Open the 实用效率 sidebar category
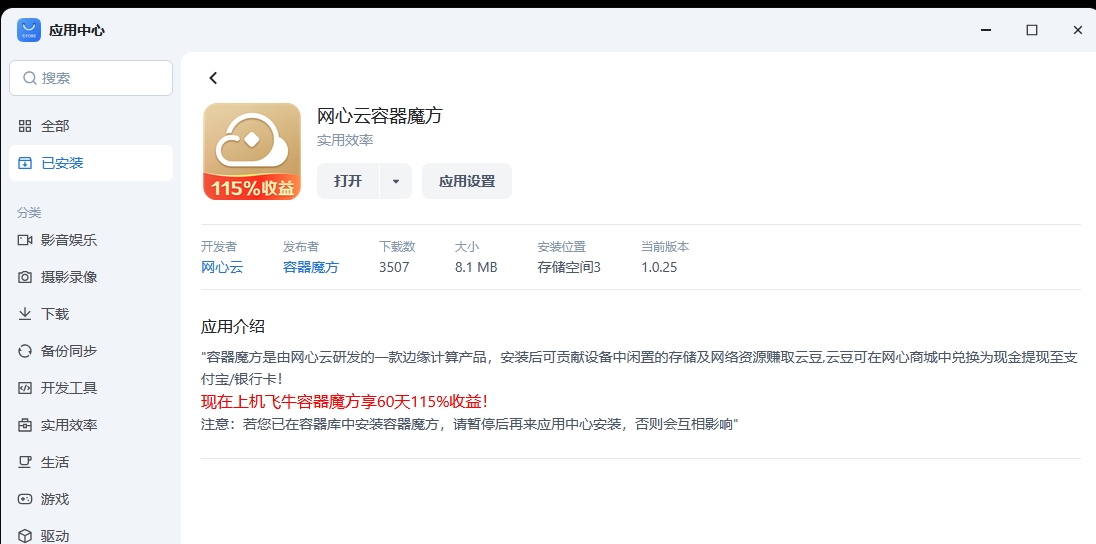The image size is (1096, 544). [x=91, y=425]
